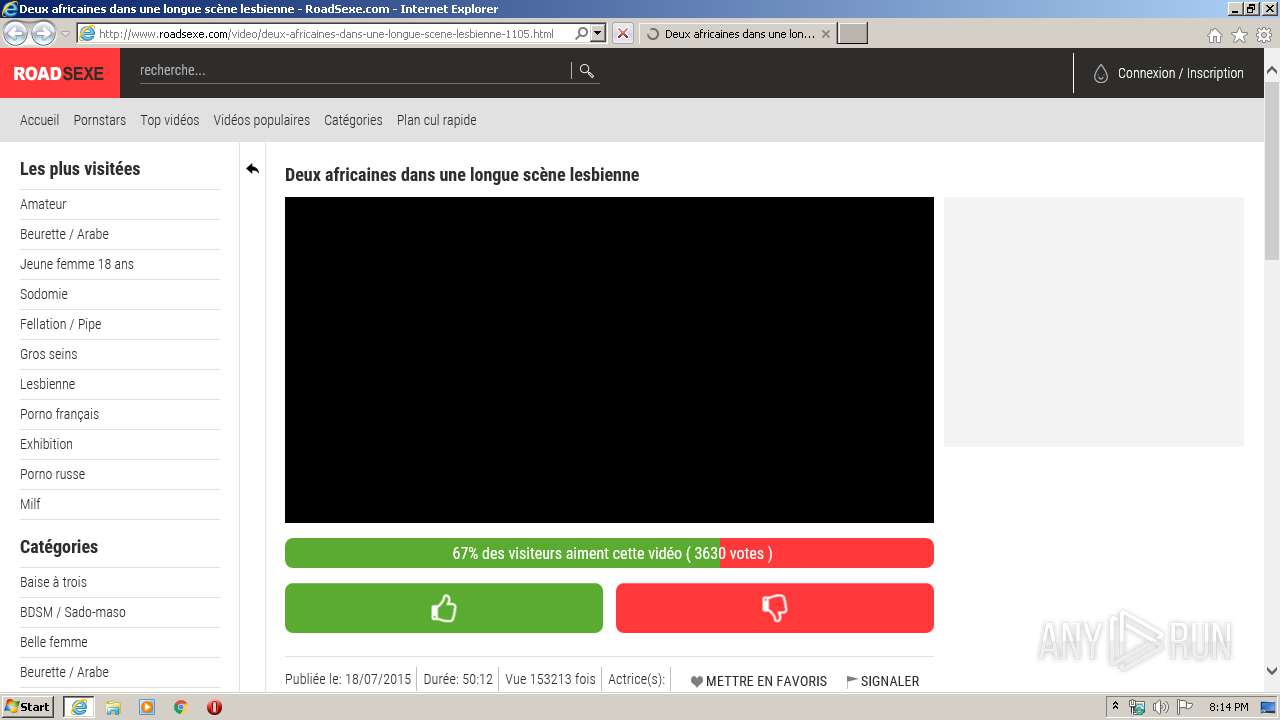The image size is (1280, 720).
Task: Open recent pages dropdown next to Forward
Action: [65, 34]
